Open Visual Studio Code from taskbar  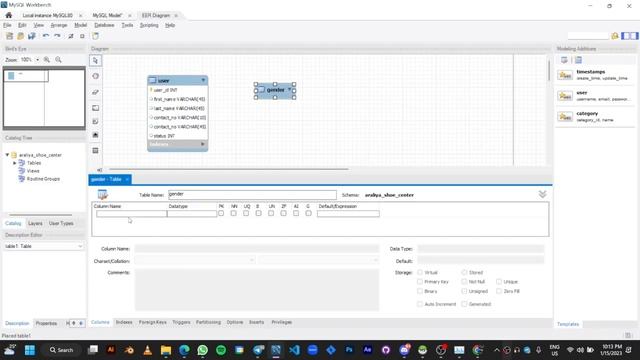point(294,350)
